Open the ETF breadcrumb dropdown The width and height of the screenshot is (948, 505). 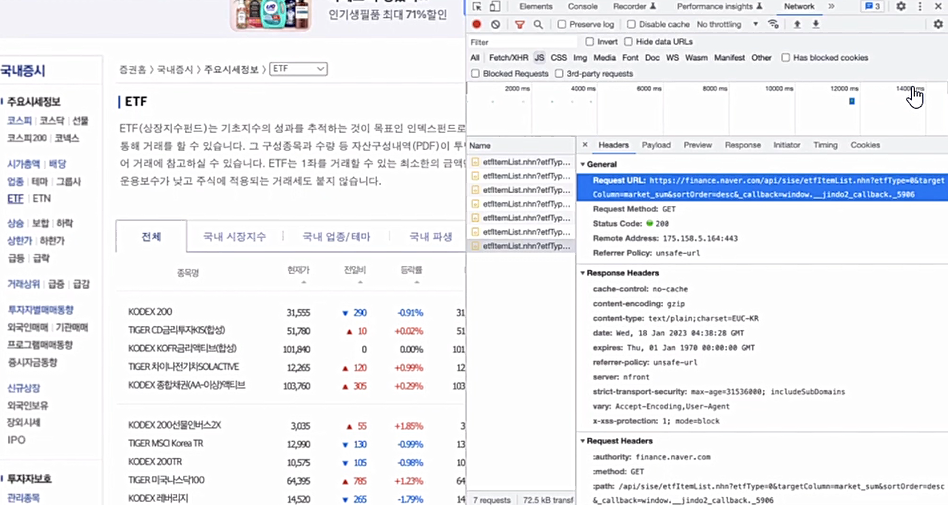click(x=298, y=69)
